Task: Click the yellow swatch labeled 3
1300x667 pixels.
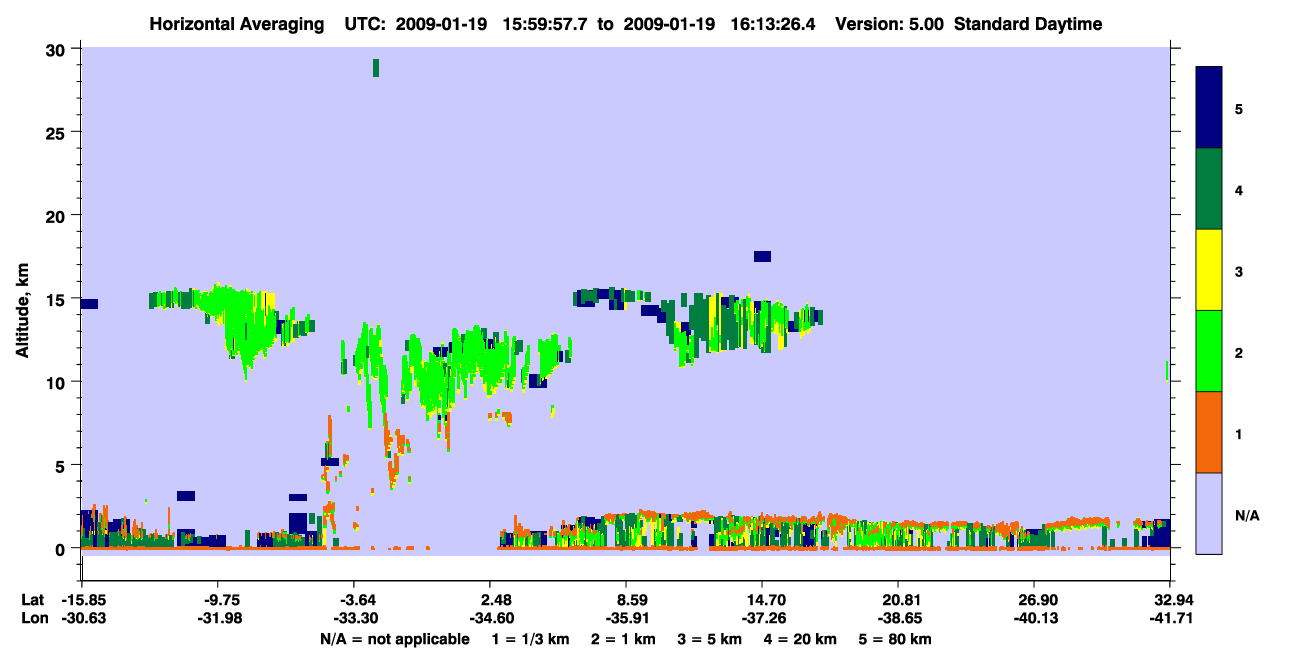Action: (1209, 270)
